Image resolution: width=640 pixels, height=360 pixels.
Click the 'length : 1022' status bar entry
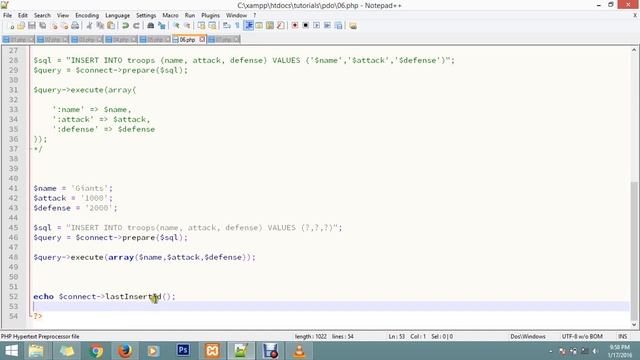311,336
